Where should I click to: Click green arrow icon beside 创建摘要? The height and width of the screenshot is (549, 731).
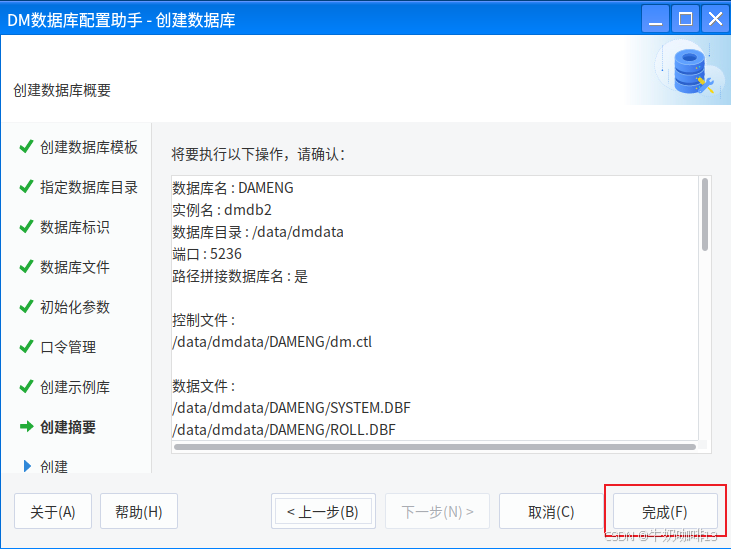[27, 426]
